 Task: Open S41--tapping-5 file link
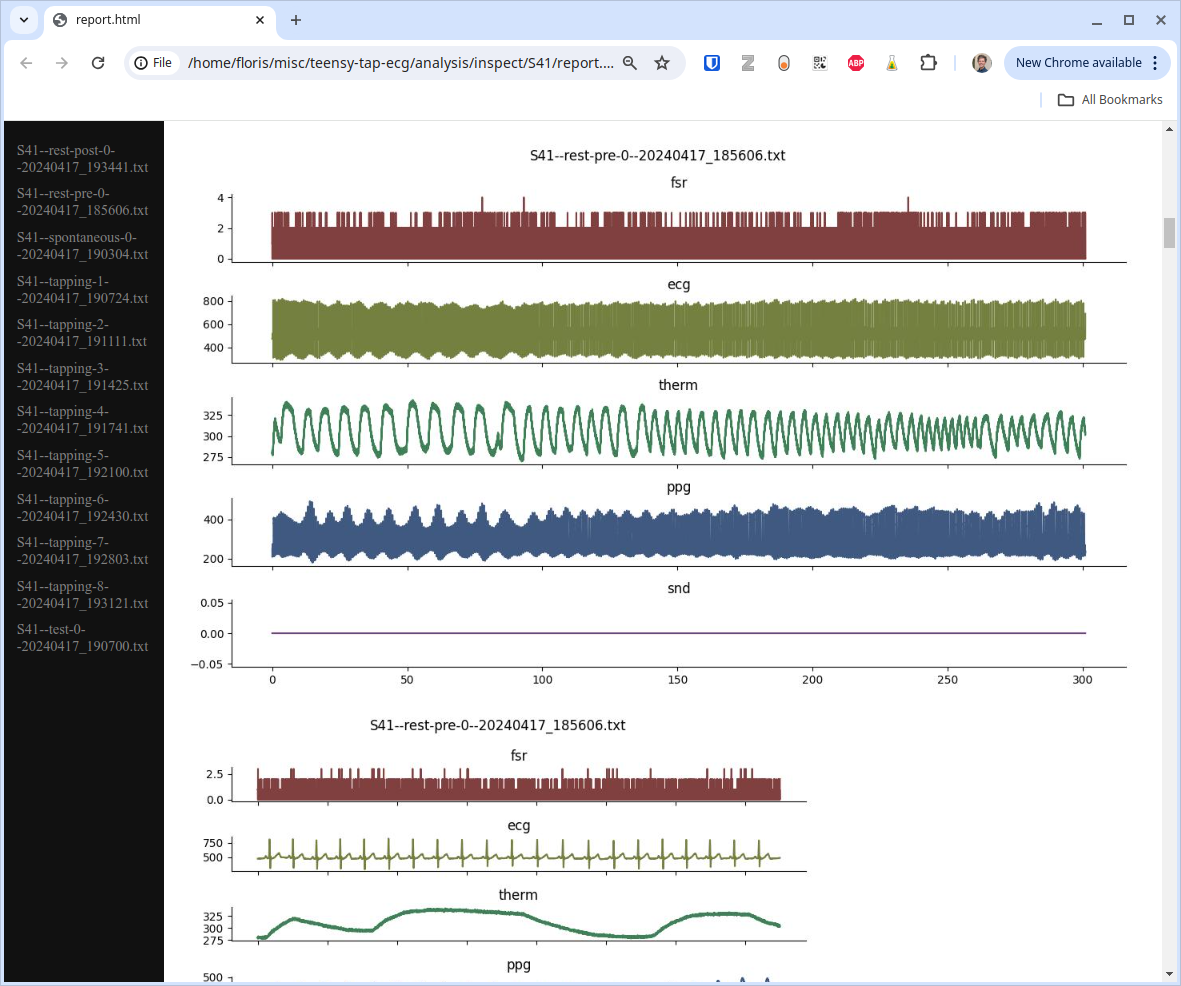click(82, 463)
